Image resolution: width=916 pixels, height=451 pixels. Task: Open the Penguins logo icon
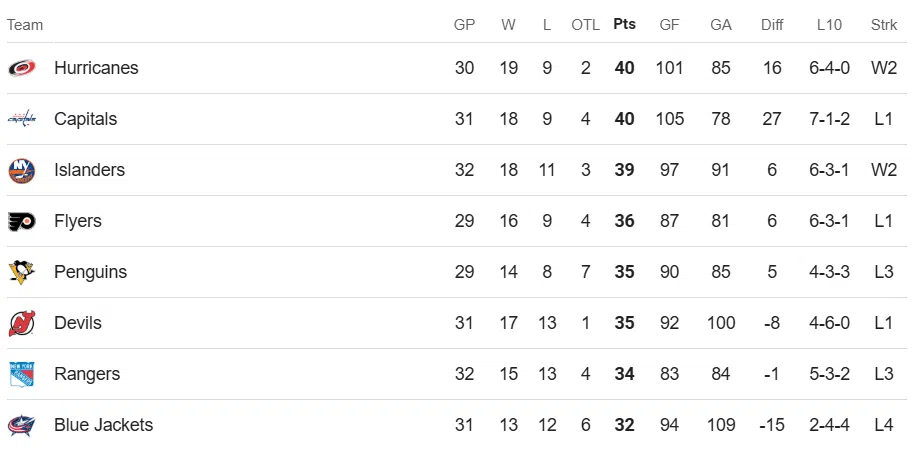click(x=22, y=272)
